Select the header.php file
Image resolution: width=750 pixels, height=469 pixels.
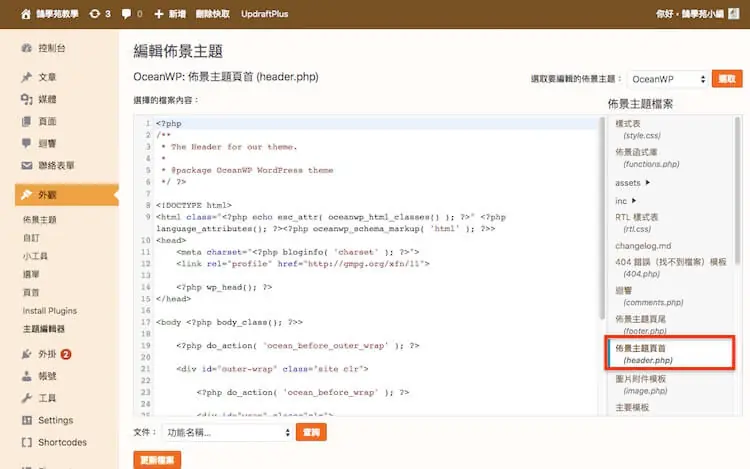pyautogui.click(x=670, y=353)
